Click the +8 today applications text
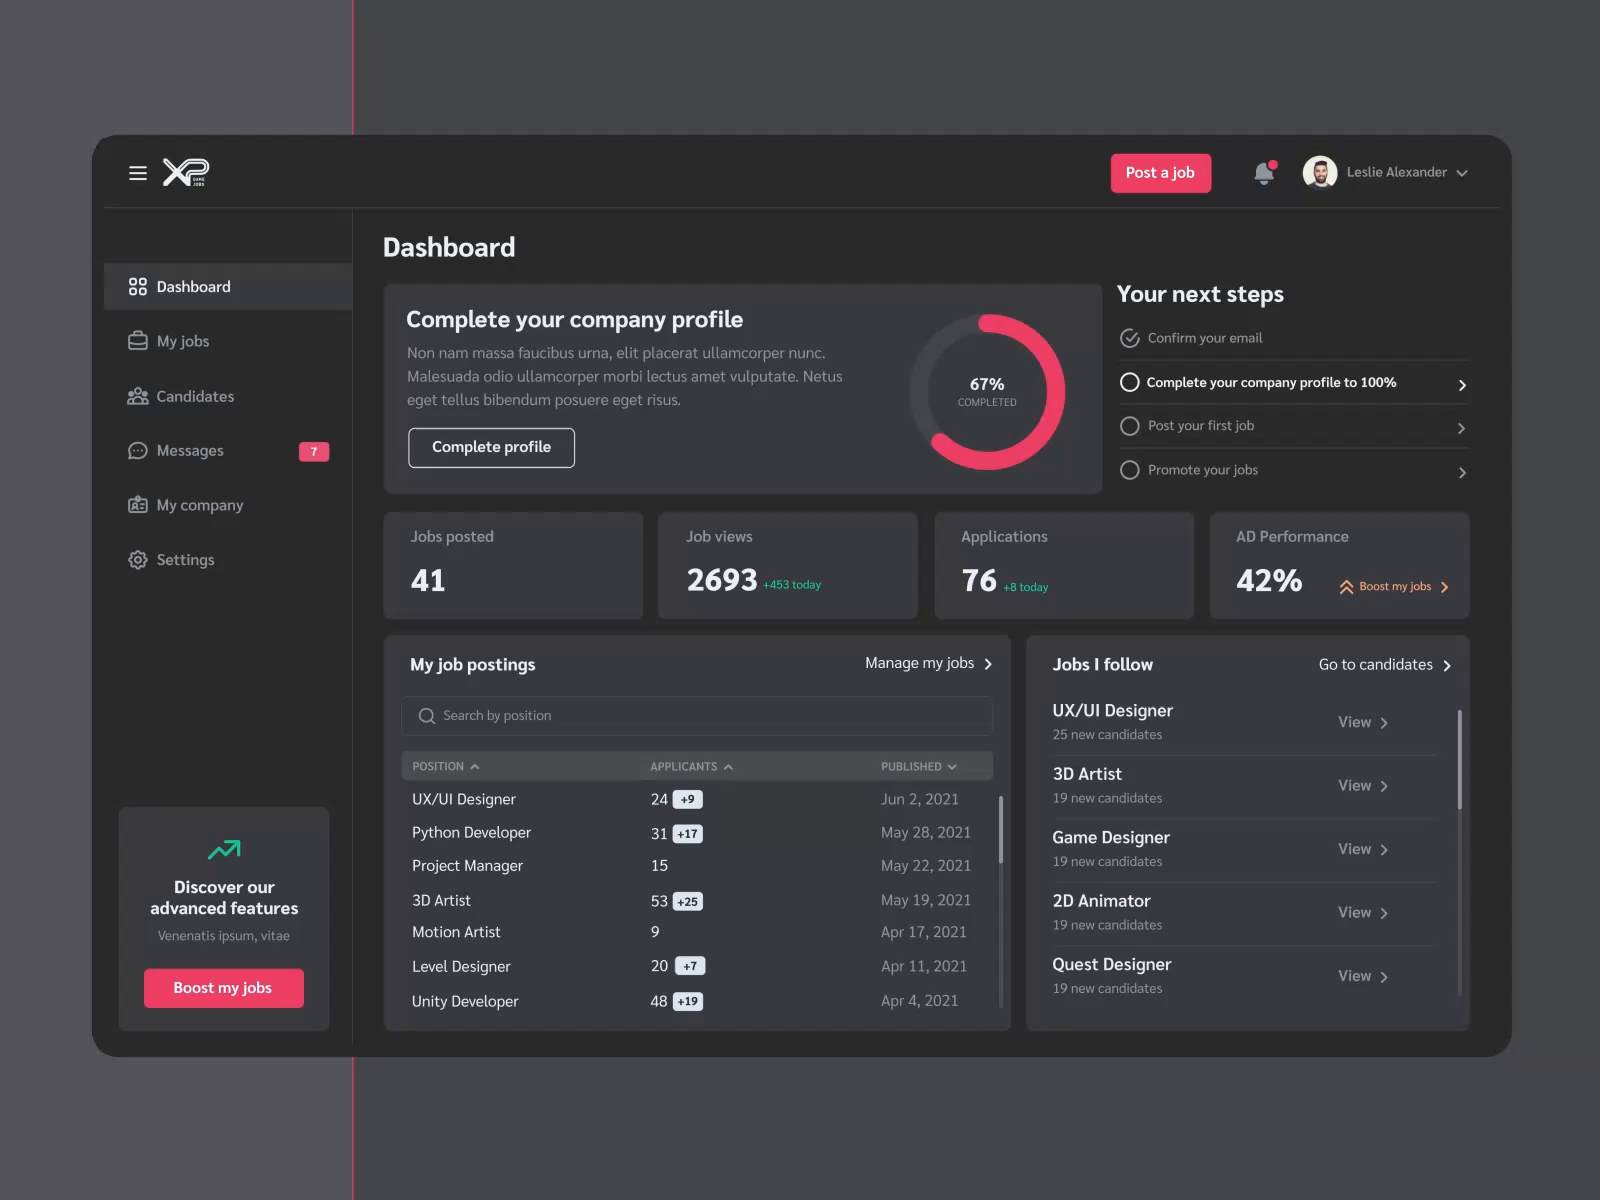This screenshot has height=1200, width=1600. [1026, 588]
